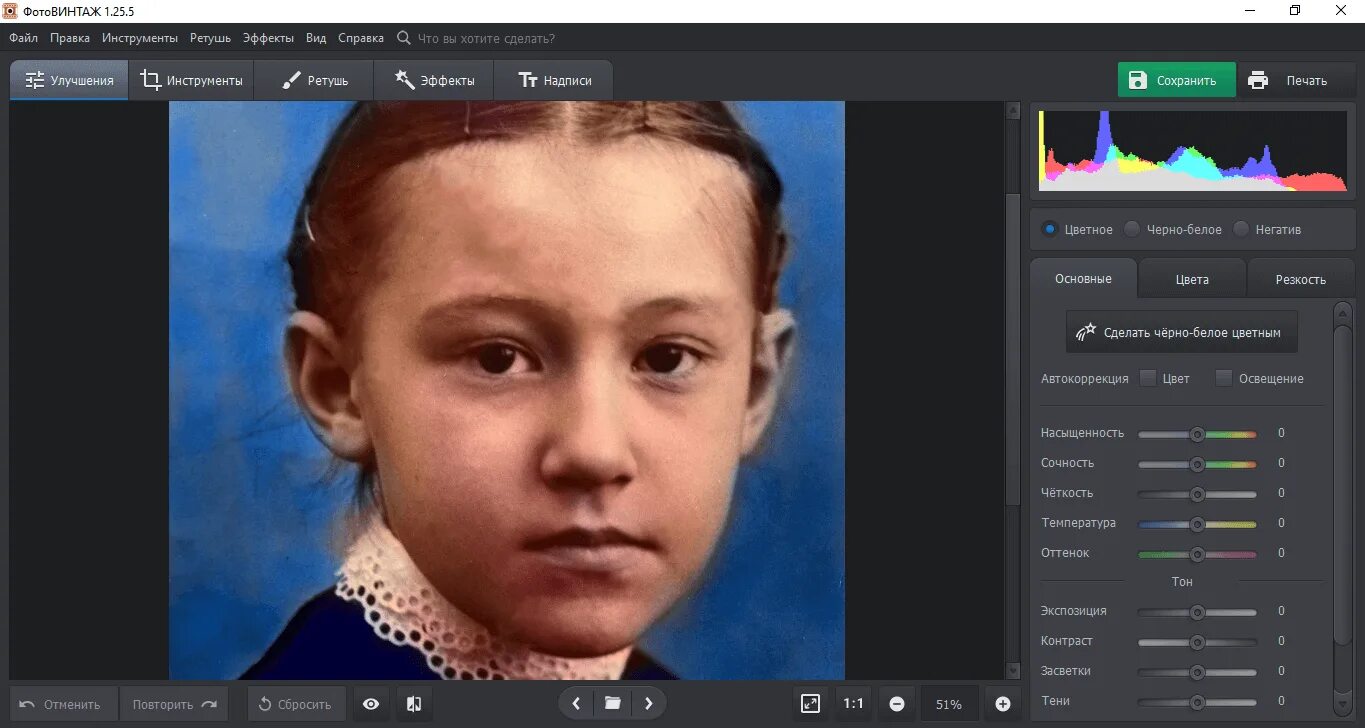Click the Температура slider handle
Screen dimensions: 1365x728
tap(1196, 524)
